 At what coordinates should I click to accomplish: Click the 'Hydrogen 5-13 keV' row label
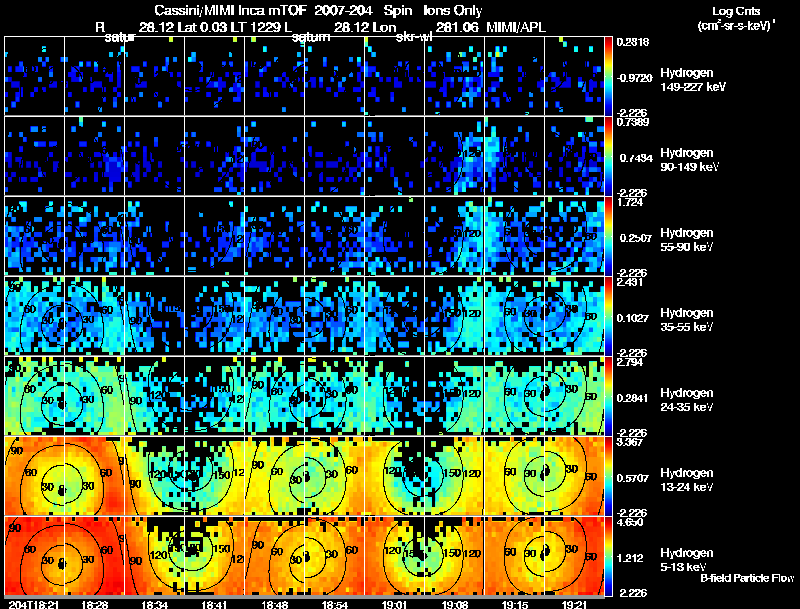tap(687, 560)
